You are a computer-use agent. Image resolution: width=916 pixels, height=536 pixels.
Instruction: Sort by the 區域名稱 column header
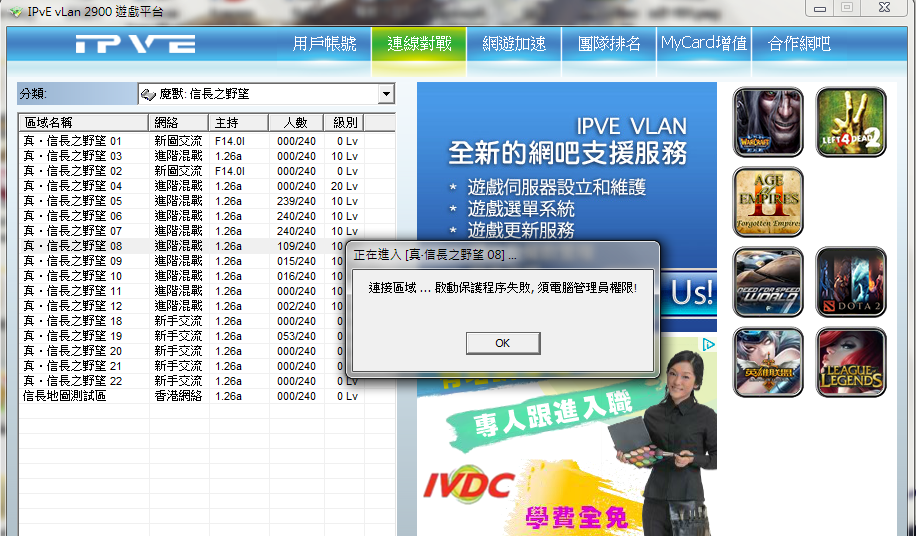click(x=84, y=123)
